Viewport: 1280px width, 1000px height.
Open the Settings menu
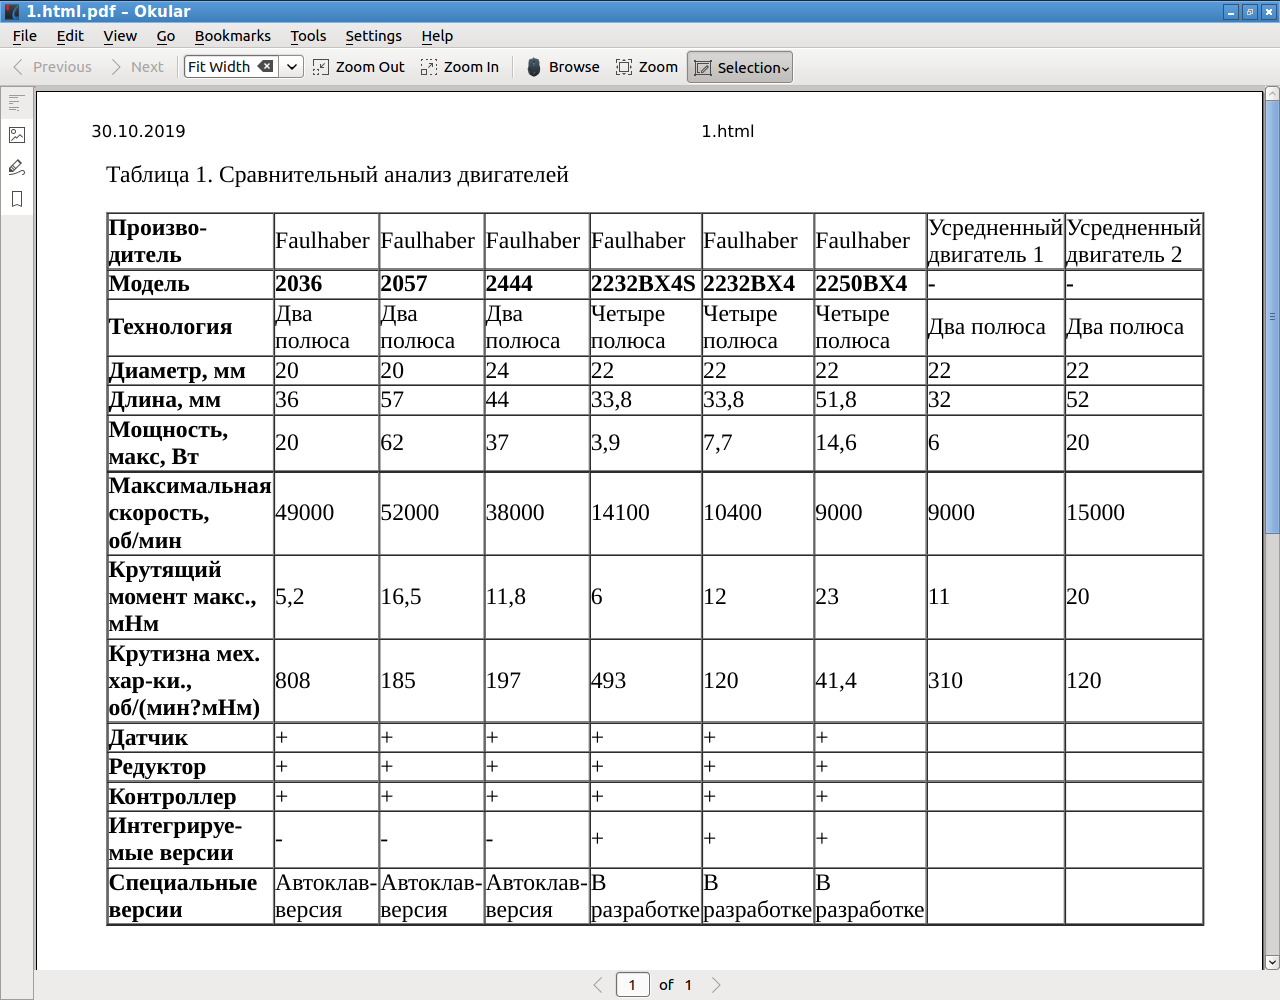[373, 36]
